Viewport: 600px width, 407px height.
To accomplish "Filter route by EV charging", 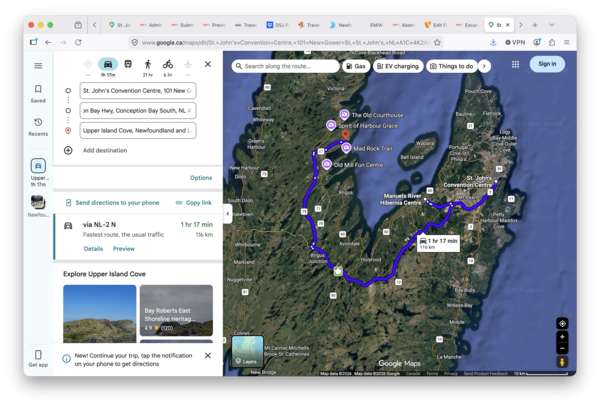I will tap(398, 66).
